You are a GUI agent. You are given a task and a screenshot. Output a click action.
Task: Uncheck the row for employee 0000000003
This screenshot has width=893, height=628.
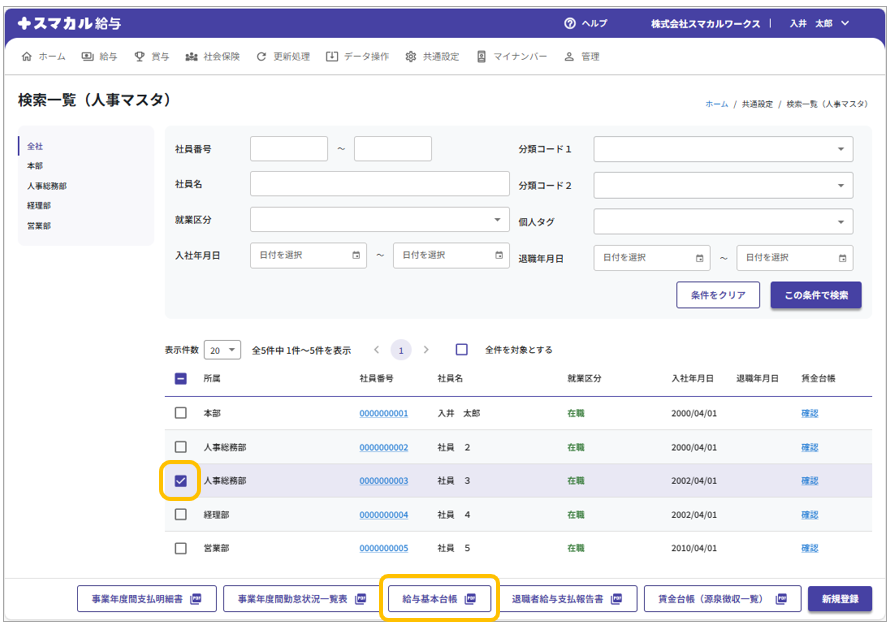coord(181,481)
